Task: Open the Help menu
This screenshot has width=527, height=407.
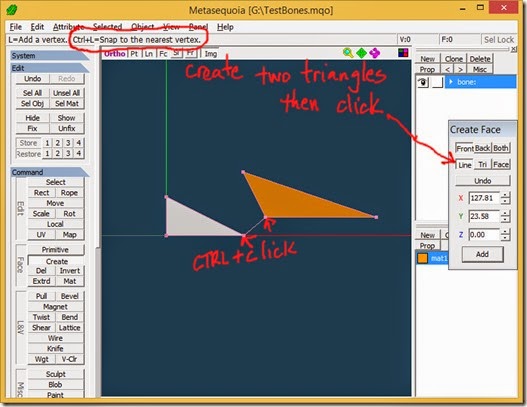Action: (x=225, y=27)
